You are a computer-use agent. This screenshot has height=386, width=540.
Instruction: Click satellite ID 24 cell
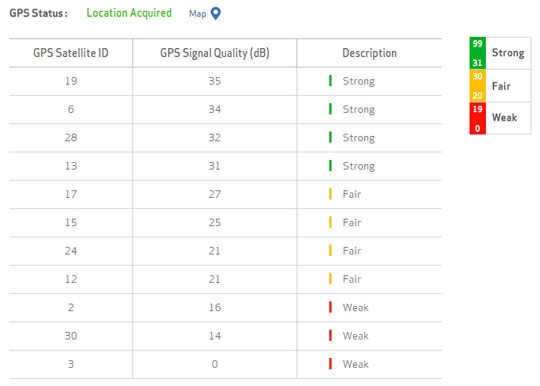[x=71, y=251]
